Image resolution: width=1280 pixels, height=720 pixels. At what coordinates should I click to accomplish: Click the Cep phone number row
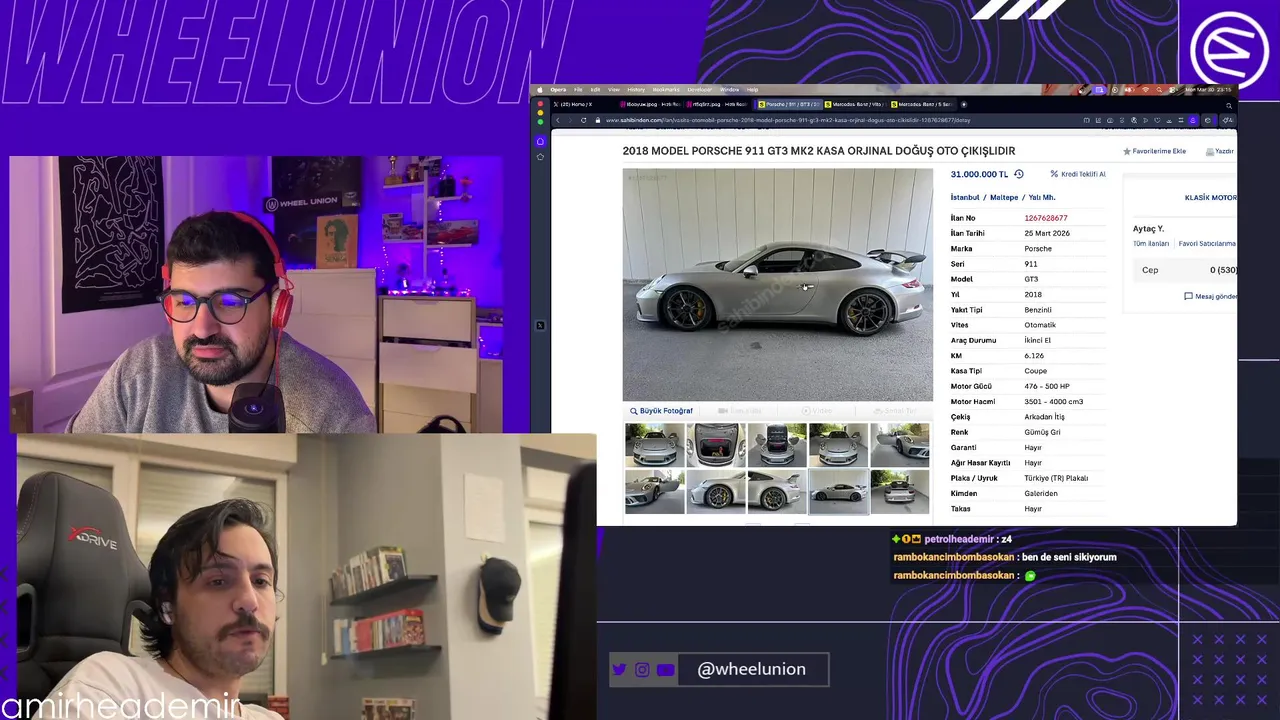point(1185,270)
